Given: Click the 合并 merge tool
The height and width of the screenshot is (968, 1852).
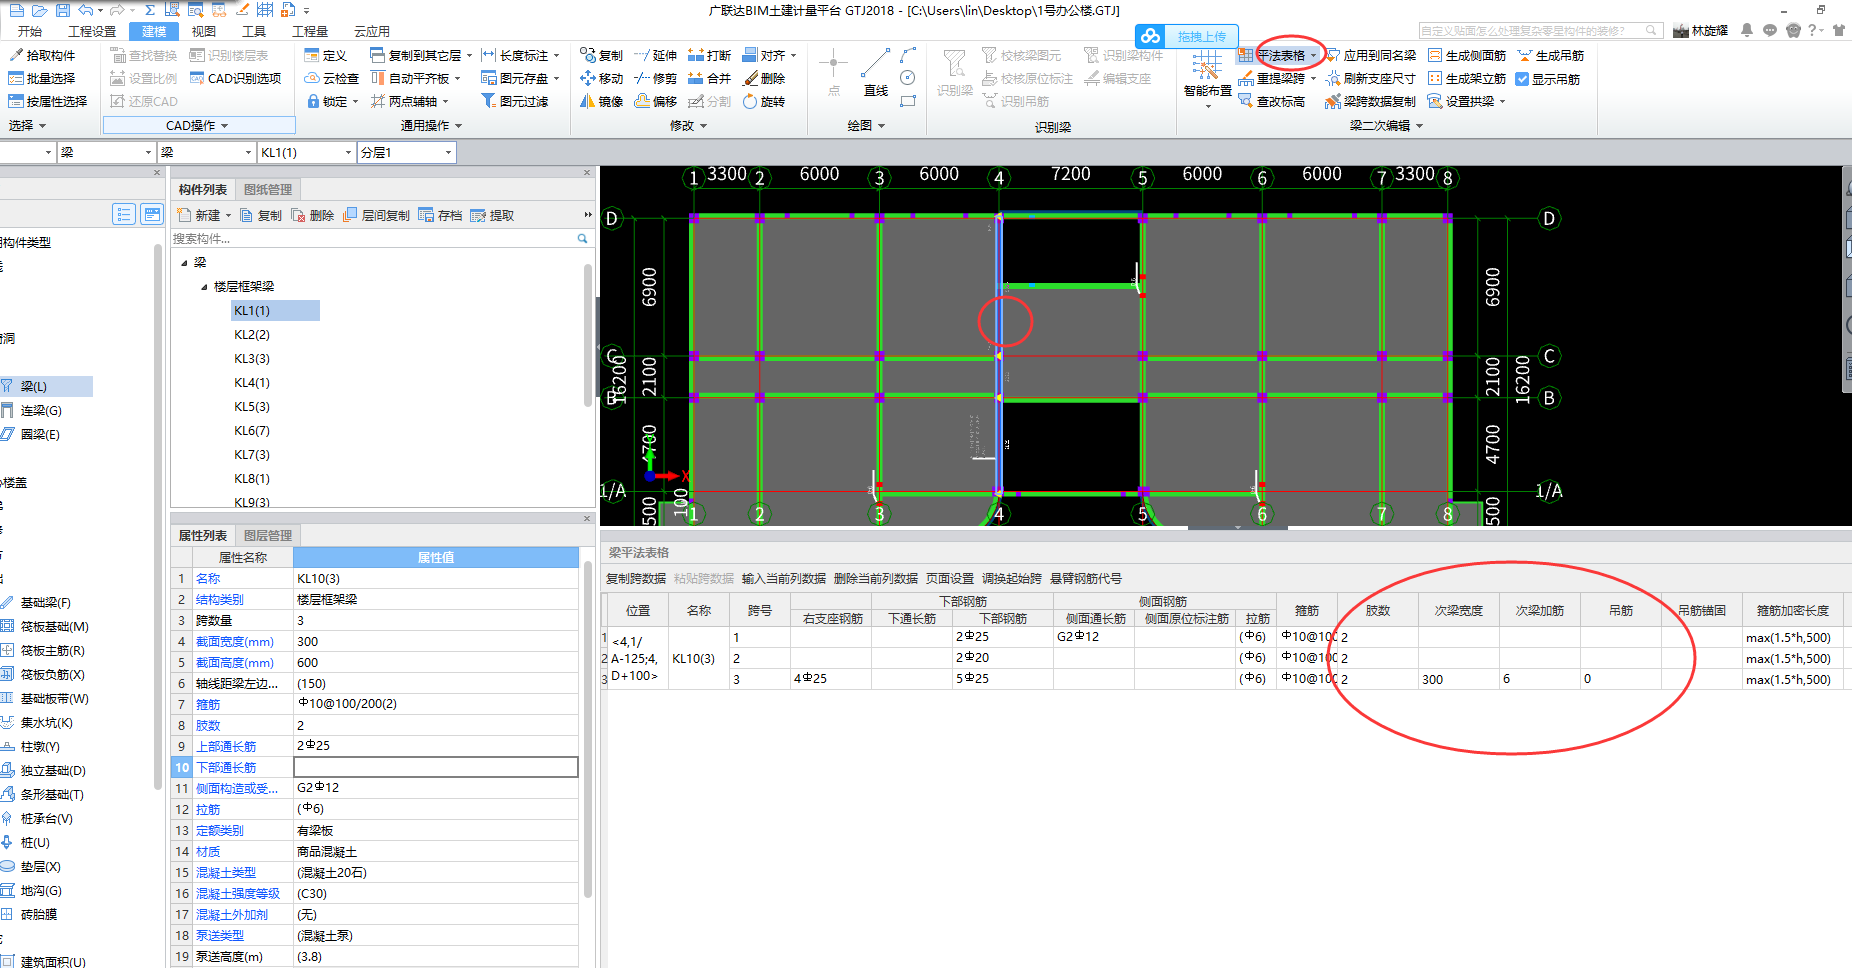Looking at the screenshot, I should coord(710,78).
